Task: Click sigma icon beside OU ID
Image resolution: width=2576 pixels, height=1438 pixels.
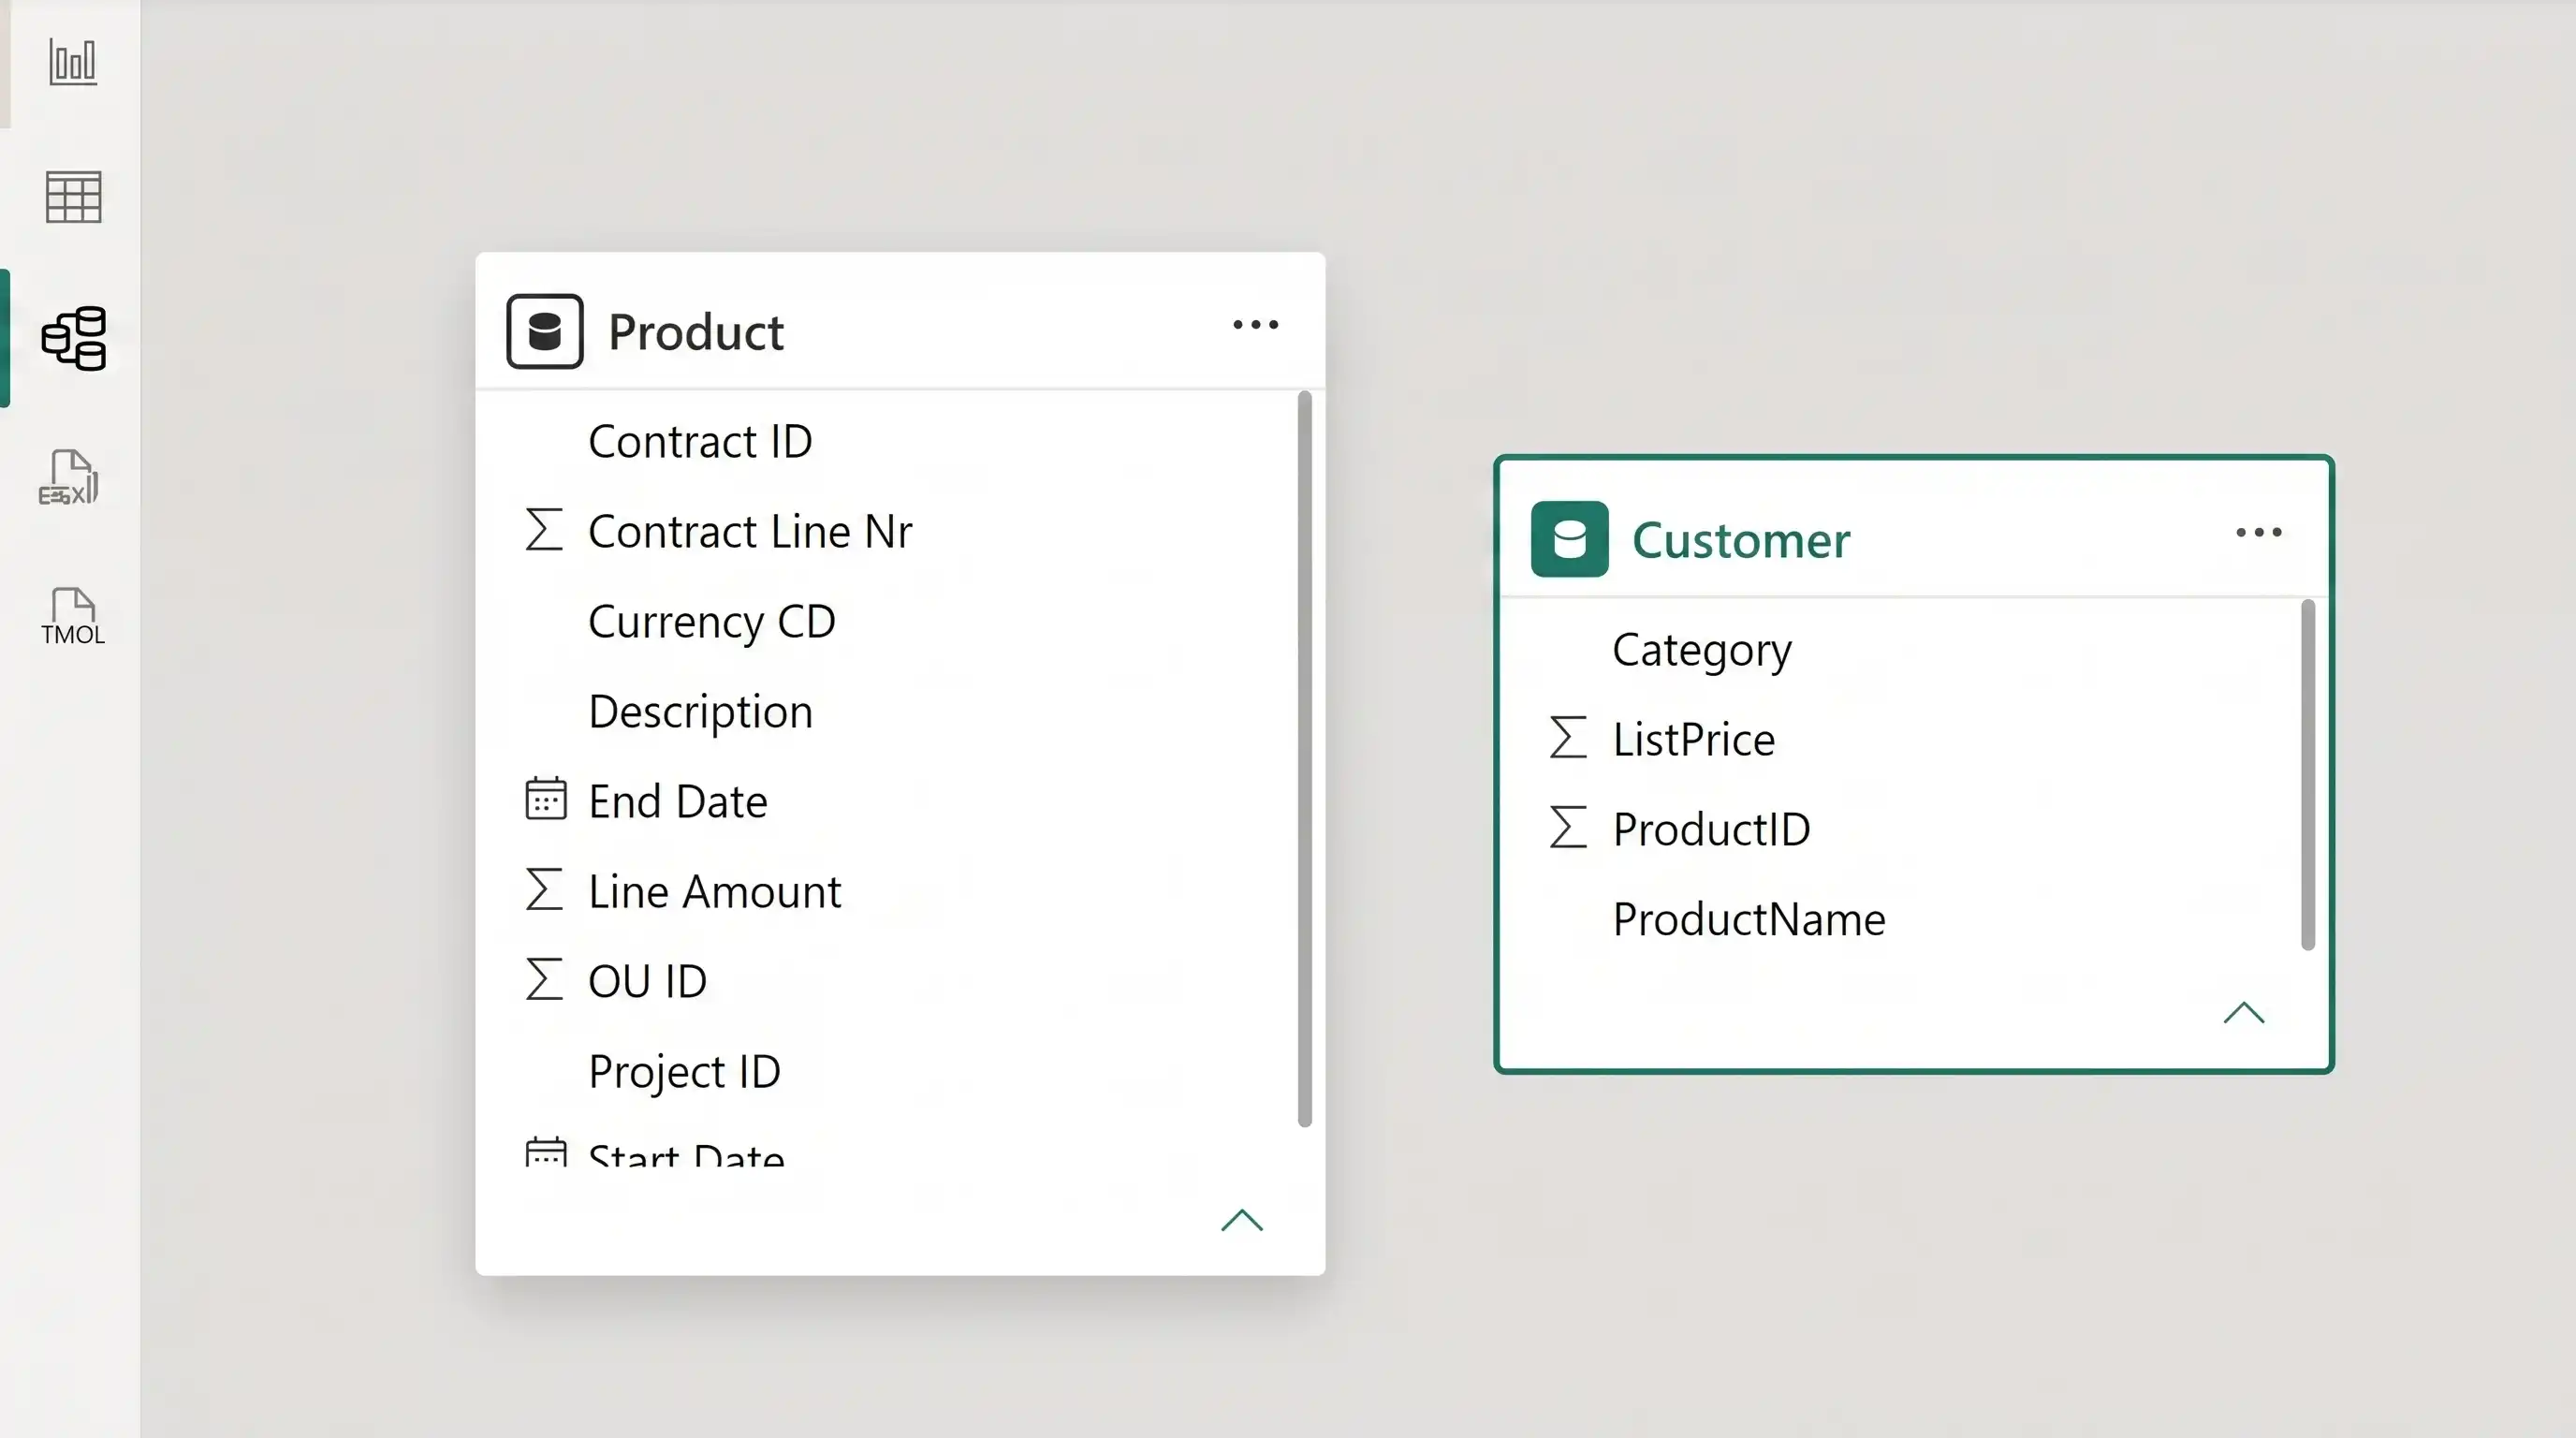Action: click(x=544, y=979)
